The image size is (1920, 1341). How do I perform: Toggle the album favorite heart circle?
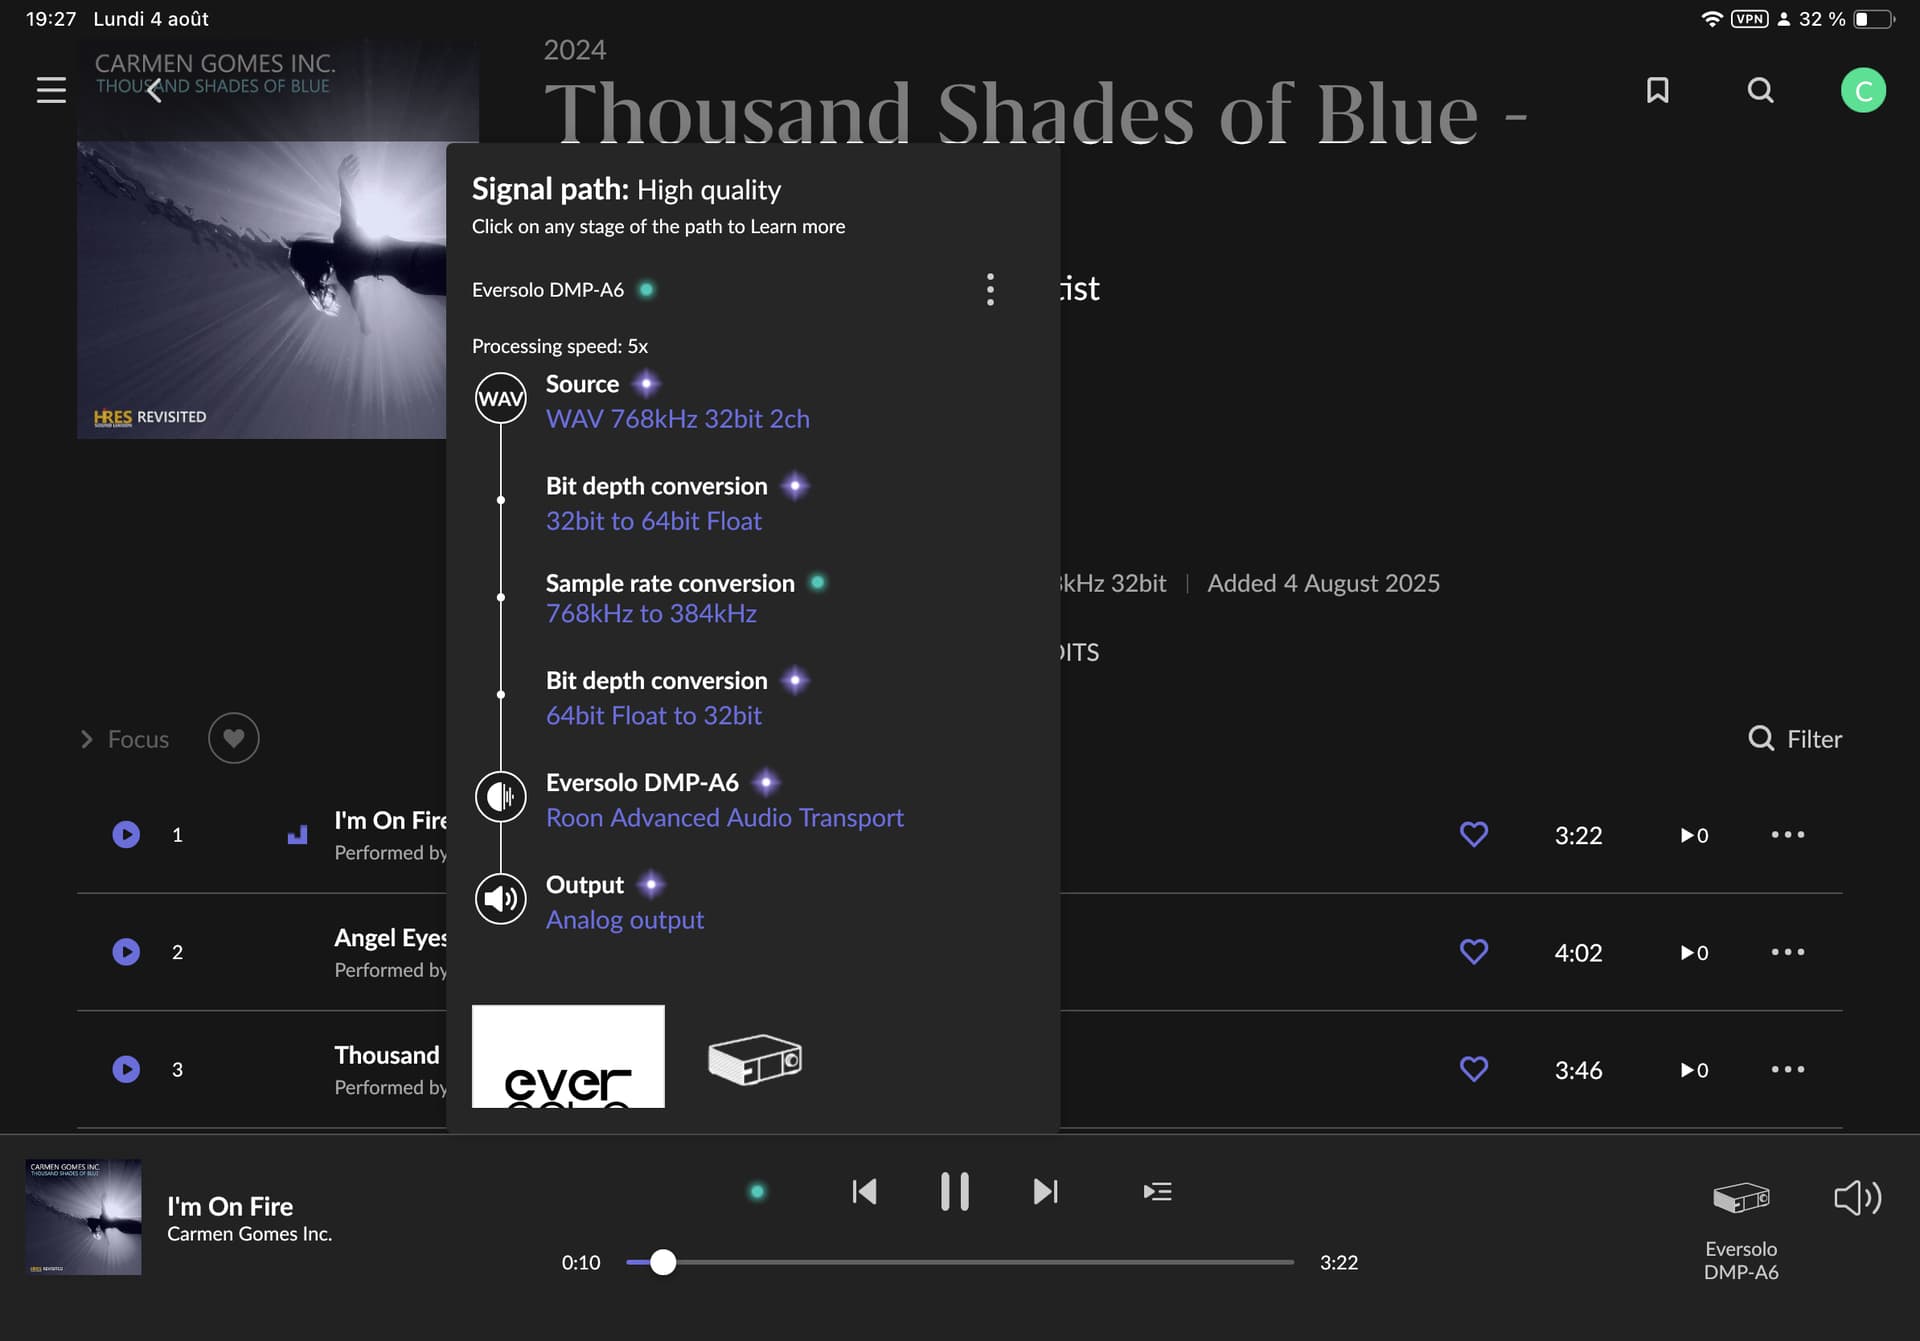233,738
